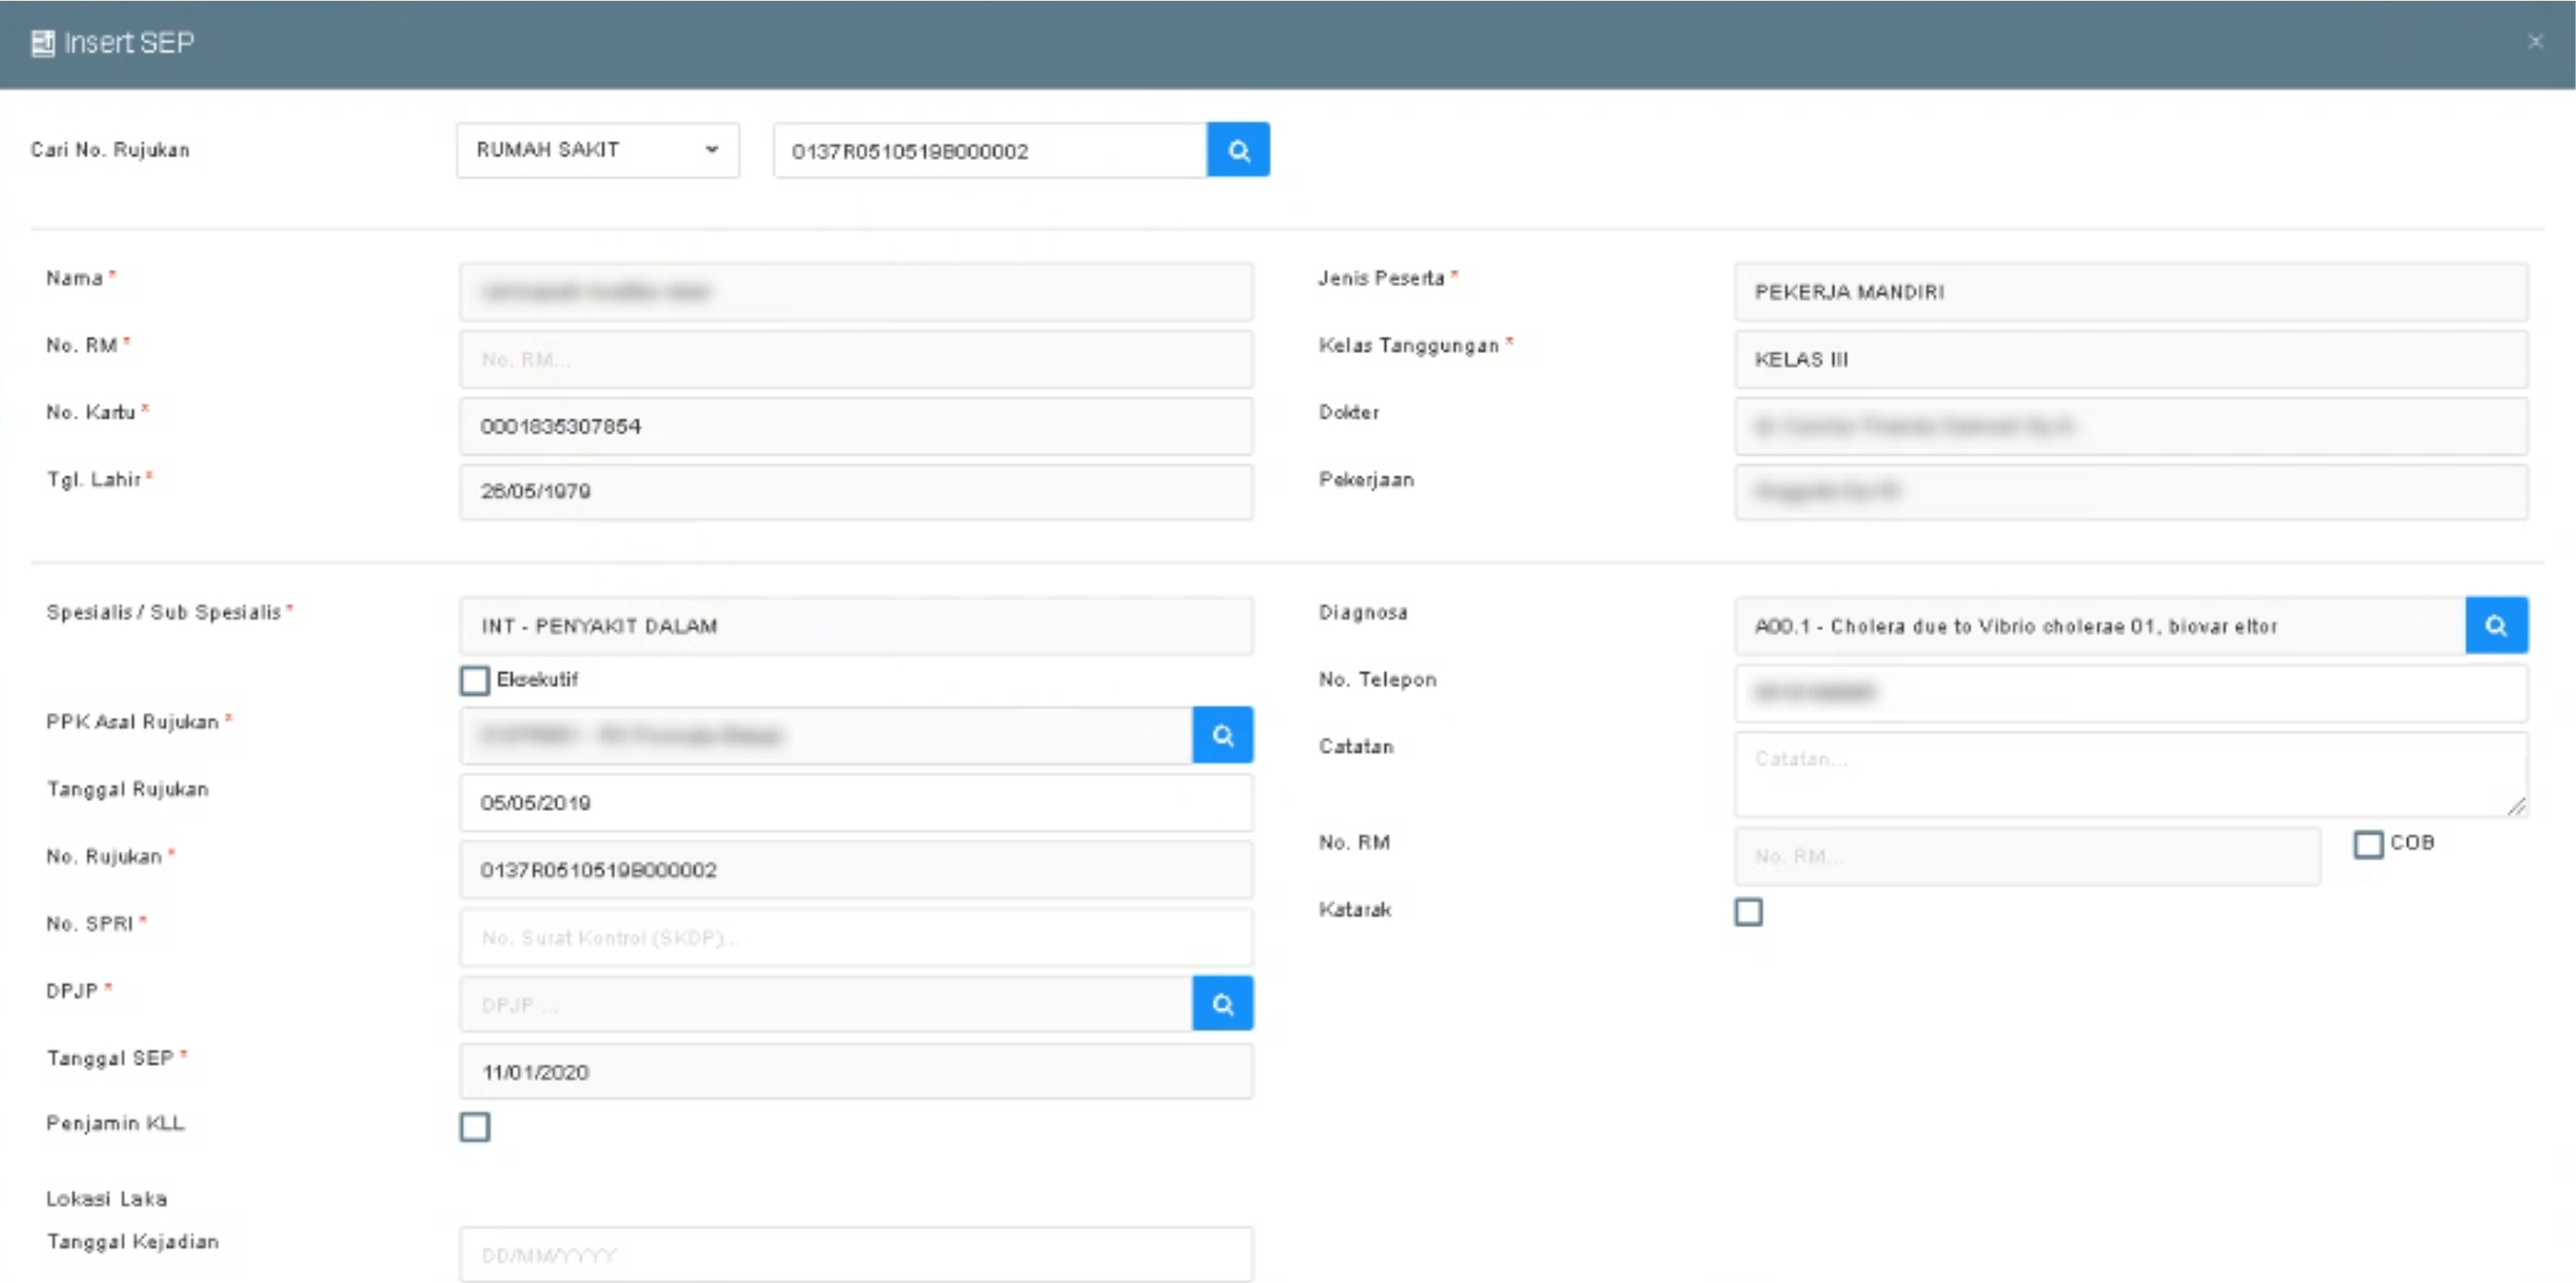Enable the COB checkbox
This screenshot has width=2576, height=1283.
(2368, 845)
